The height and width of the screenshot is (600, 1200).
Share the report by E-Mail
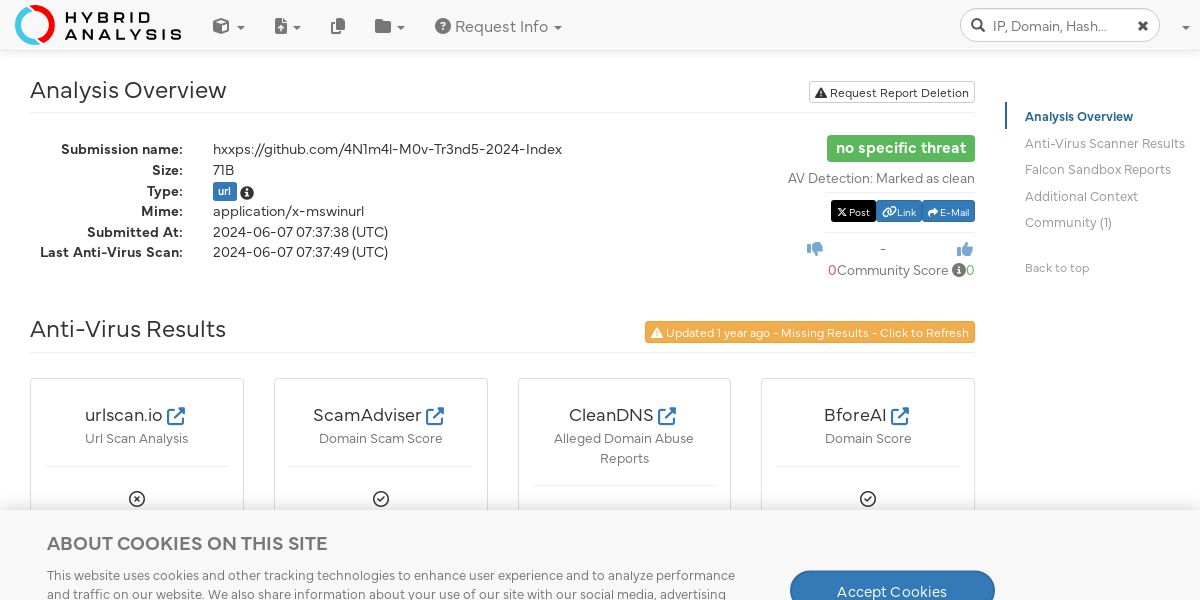coord(948,212)
